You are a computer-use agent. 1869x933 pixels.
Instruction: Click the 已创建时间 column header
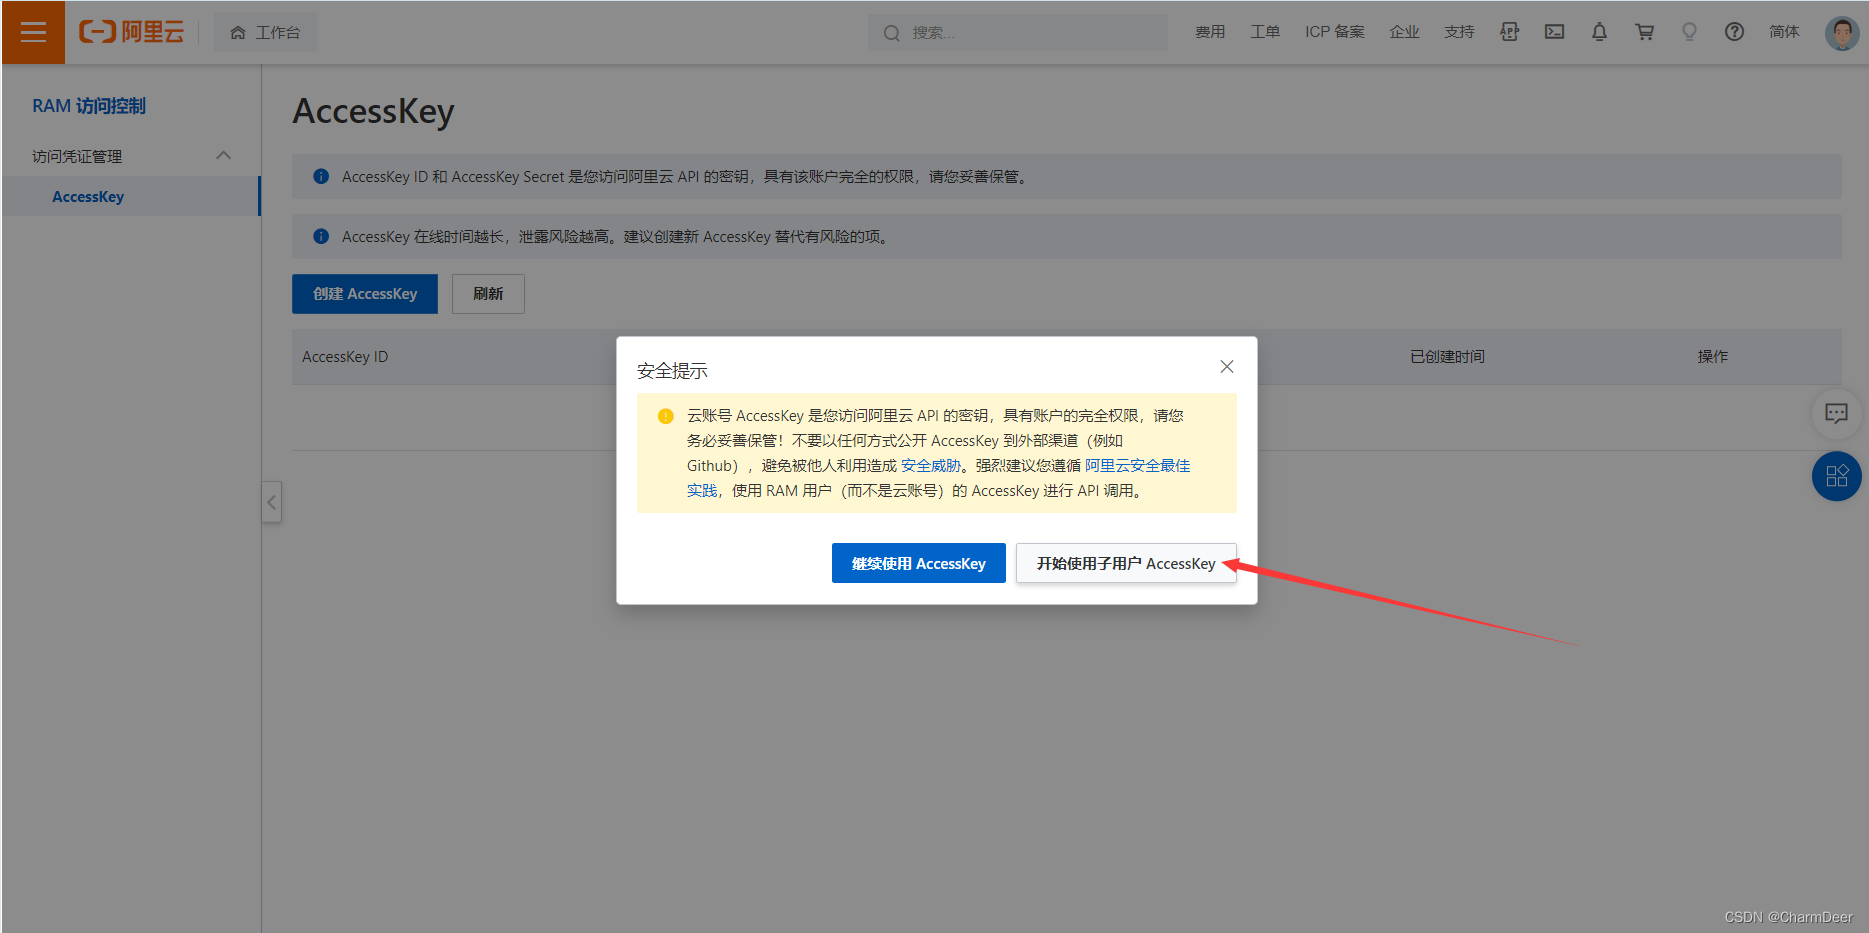coord(1447,357)
